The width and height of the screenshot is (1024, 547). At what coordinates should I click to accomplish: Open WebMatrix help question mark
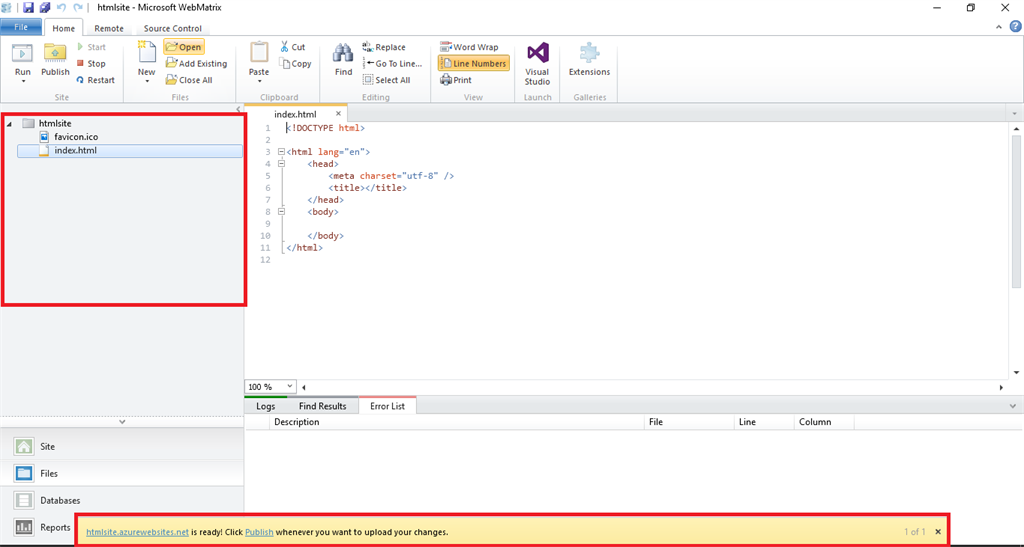click(x=1015, y=27)
